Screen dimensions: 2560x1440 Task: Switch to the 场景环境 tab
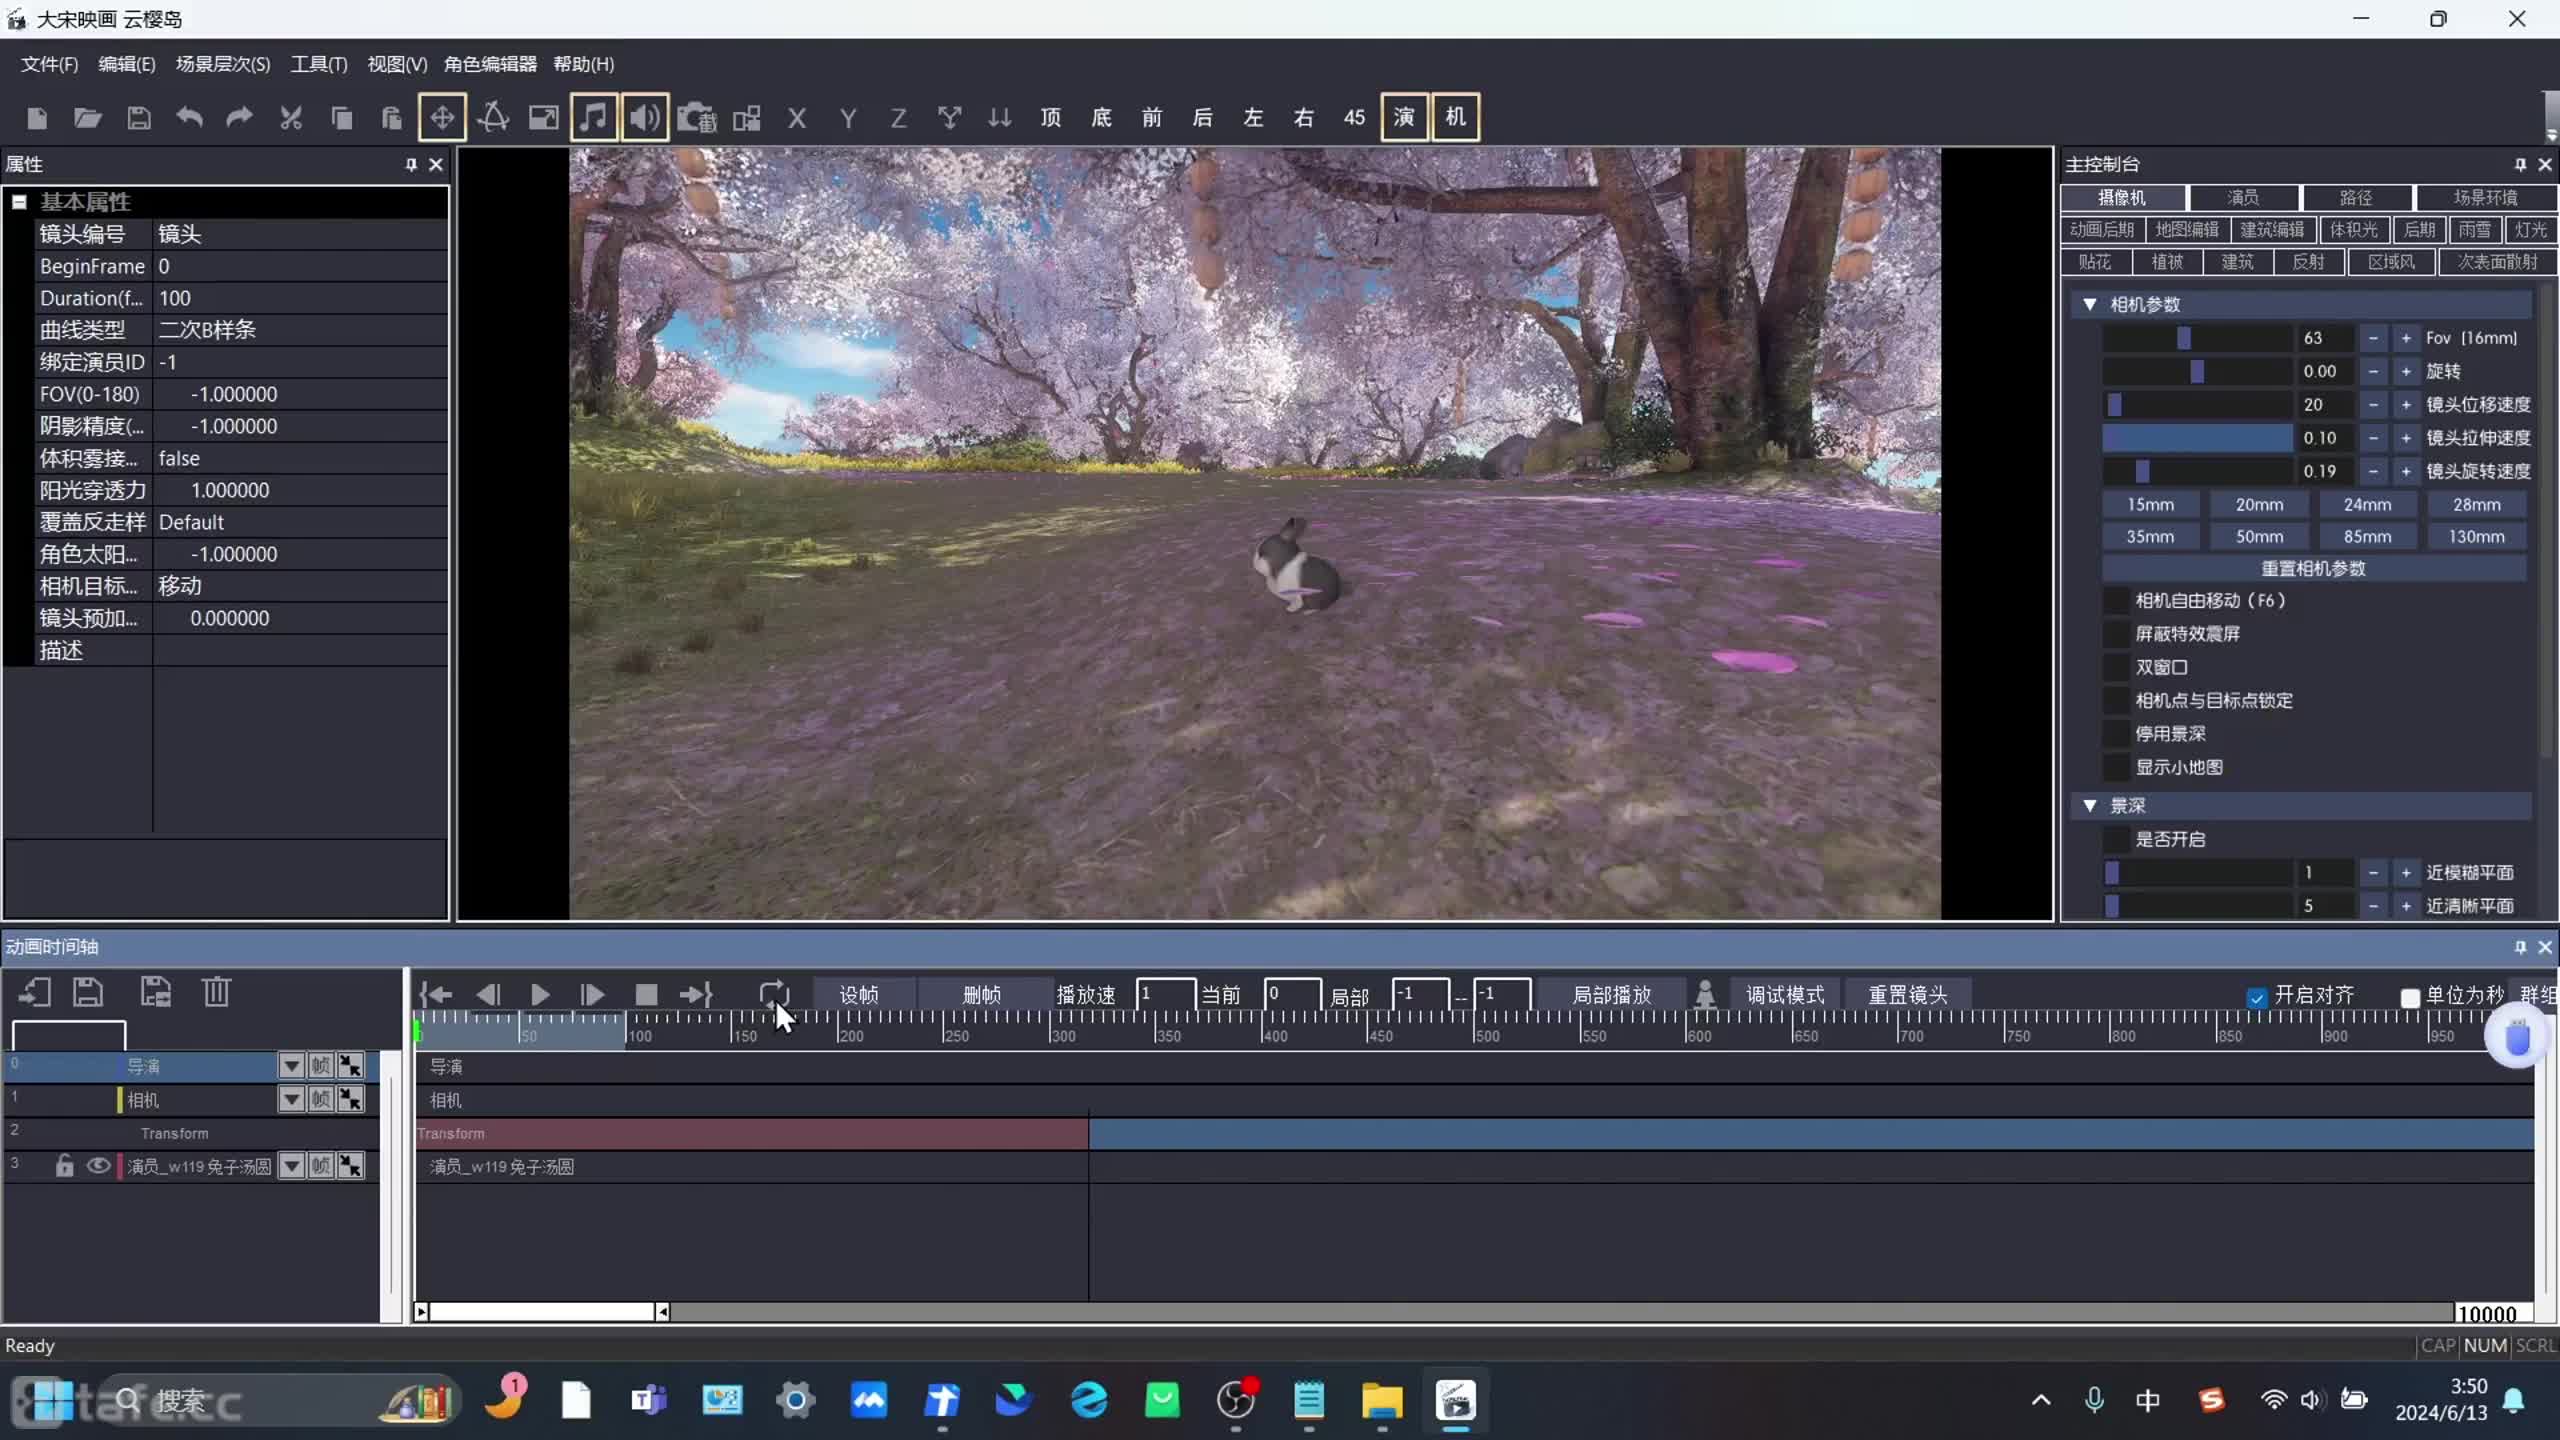click(2485, 198)
